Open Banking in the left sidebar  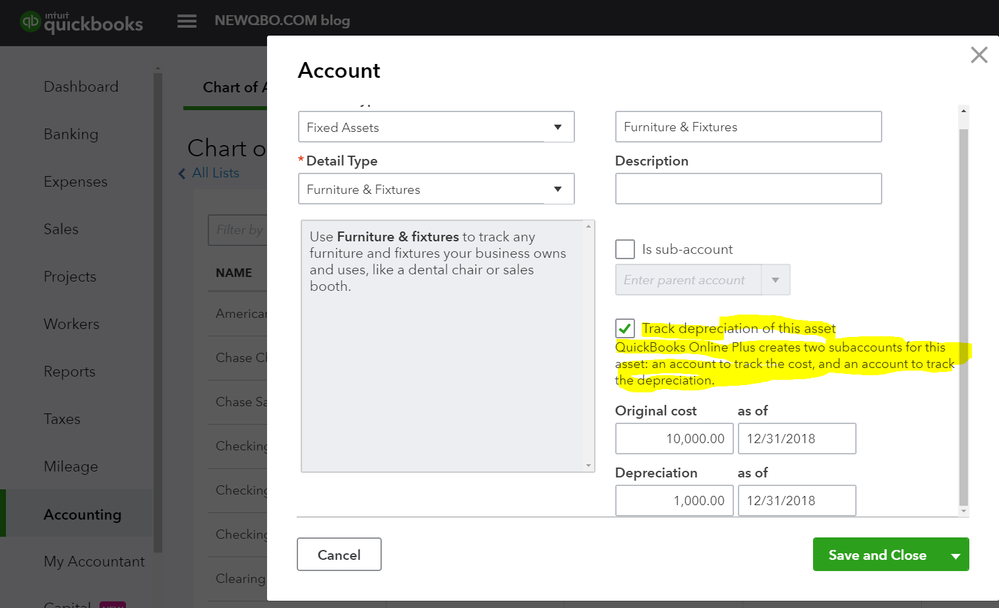point(71,134)
